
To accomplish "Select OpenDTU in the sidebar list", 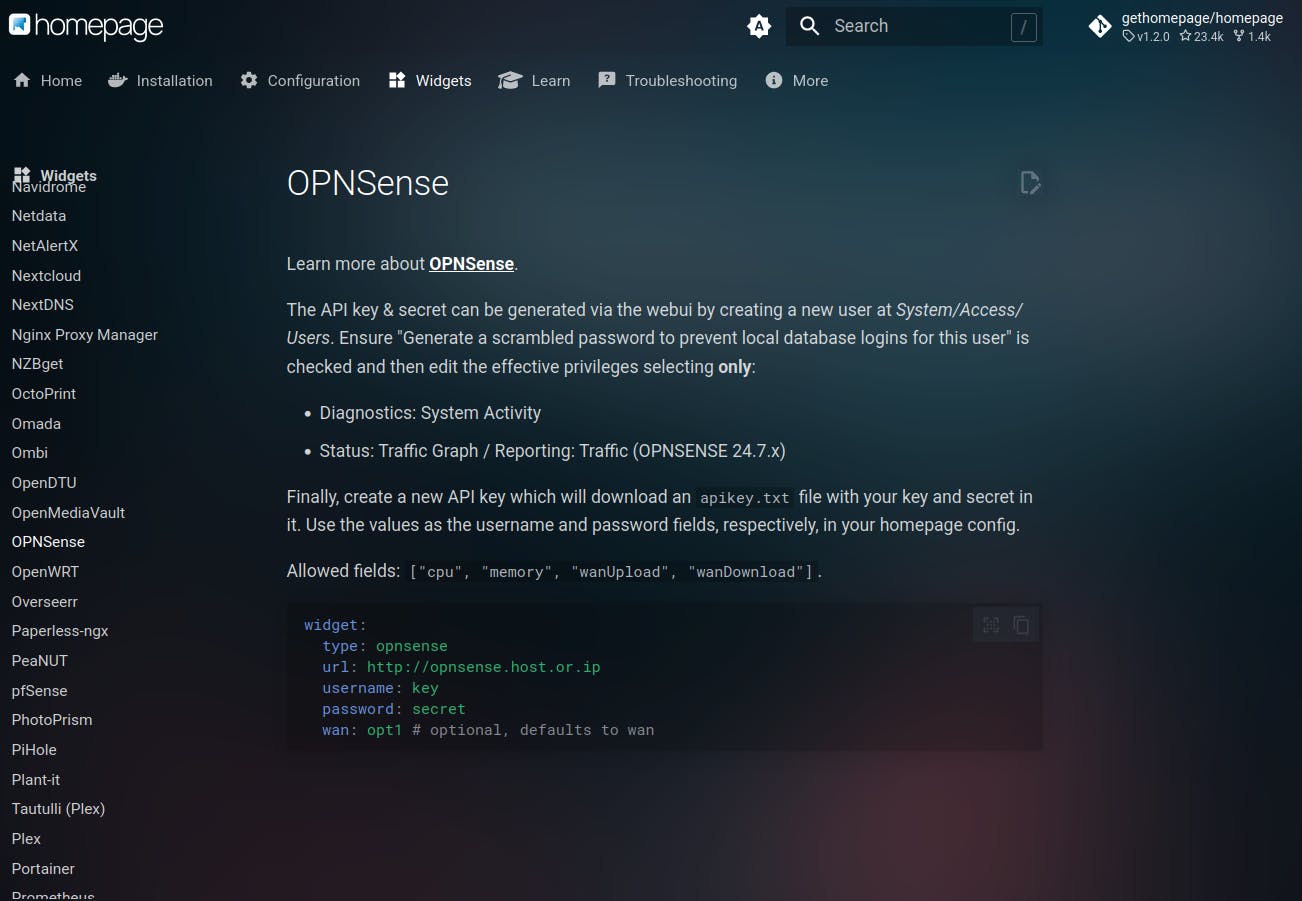I will 44,483.
